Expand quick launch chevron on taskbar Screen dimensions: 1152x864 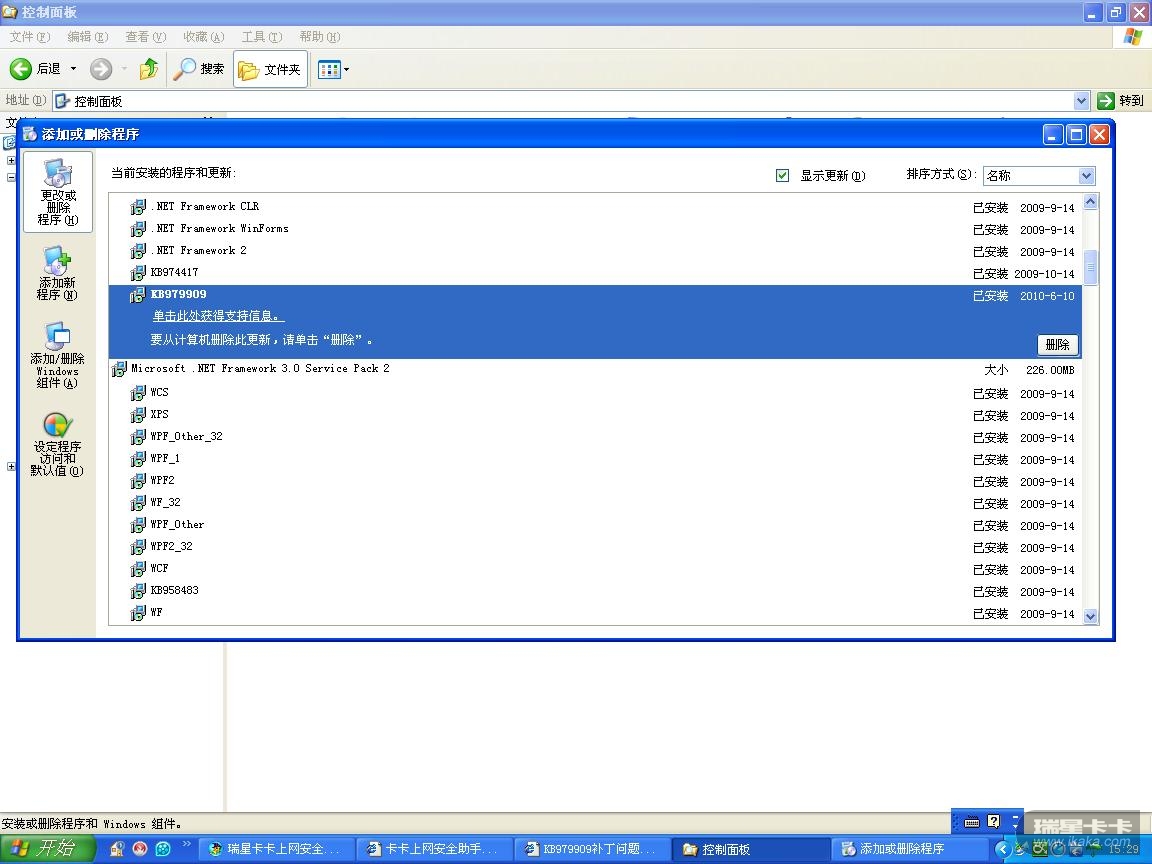coord(187,844)
